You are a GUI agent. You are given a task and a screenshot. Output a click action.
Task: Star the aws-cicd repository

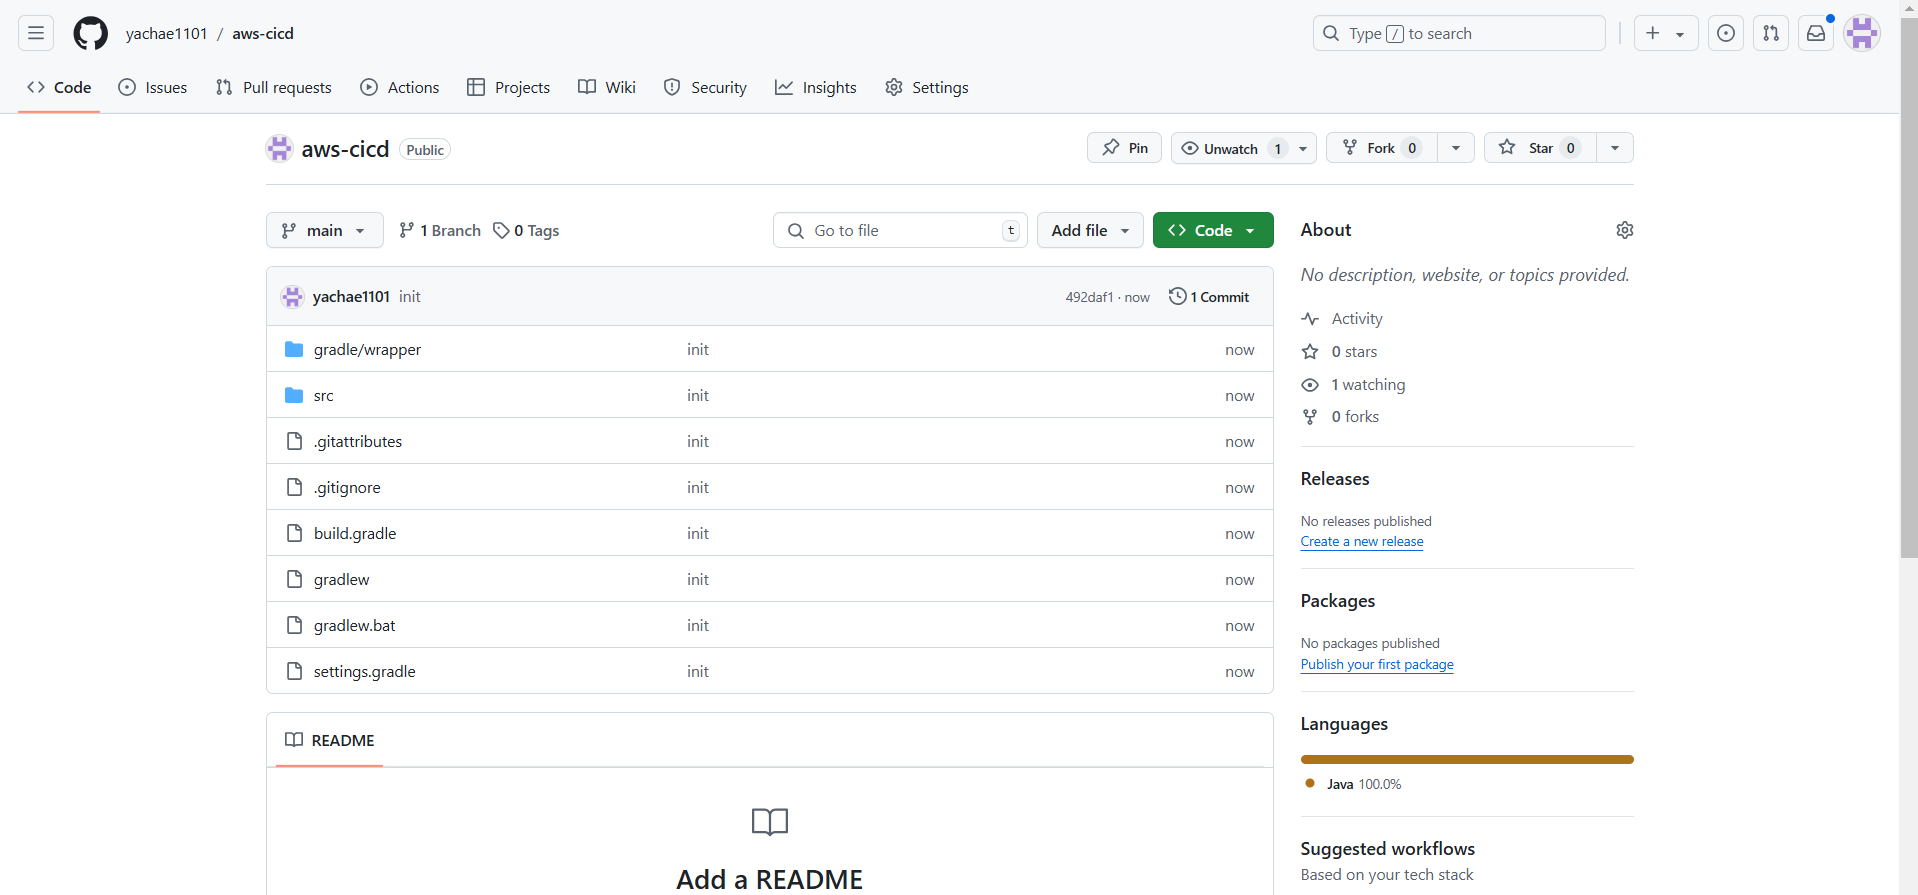[1540, 148]
